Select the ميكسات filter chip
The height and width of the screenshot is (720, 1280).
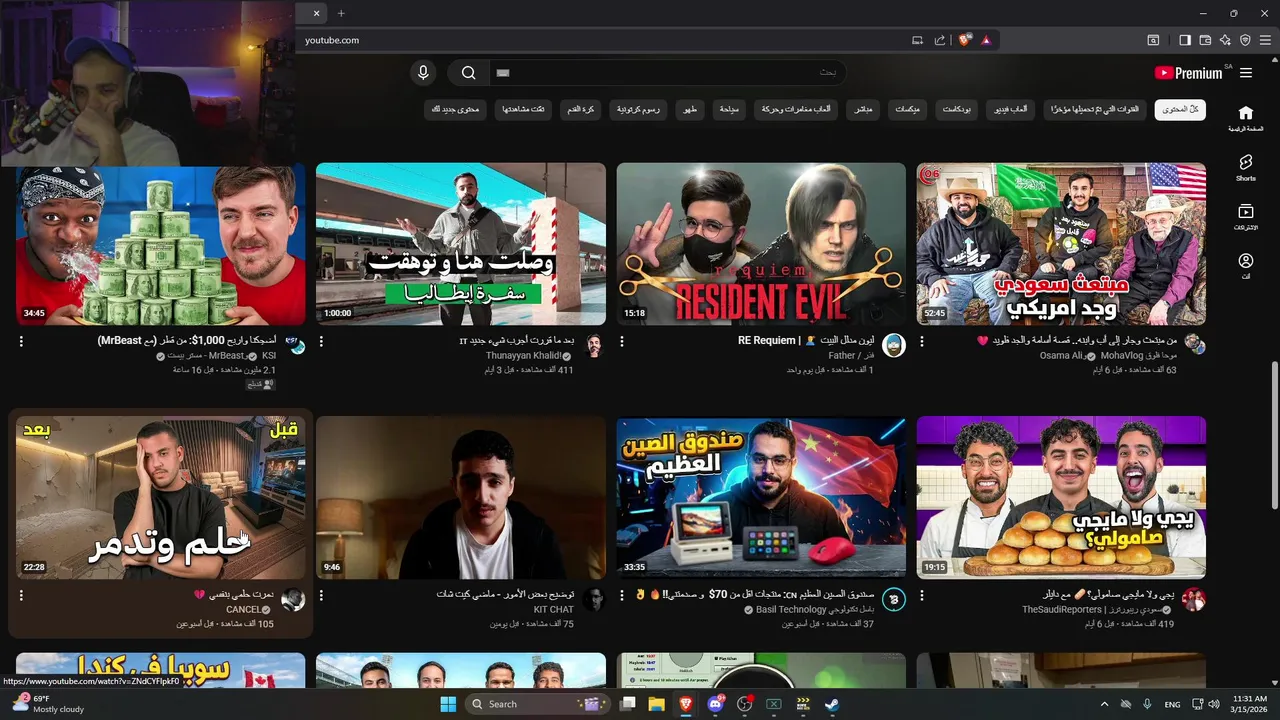[908, 109]
